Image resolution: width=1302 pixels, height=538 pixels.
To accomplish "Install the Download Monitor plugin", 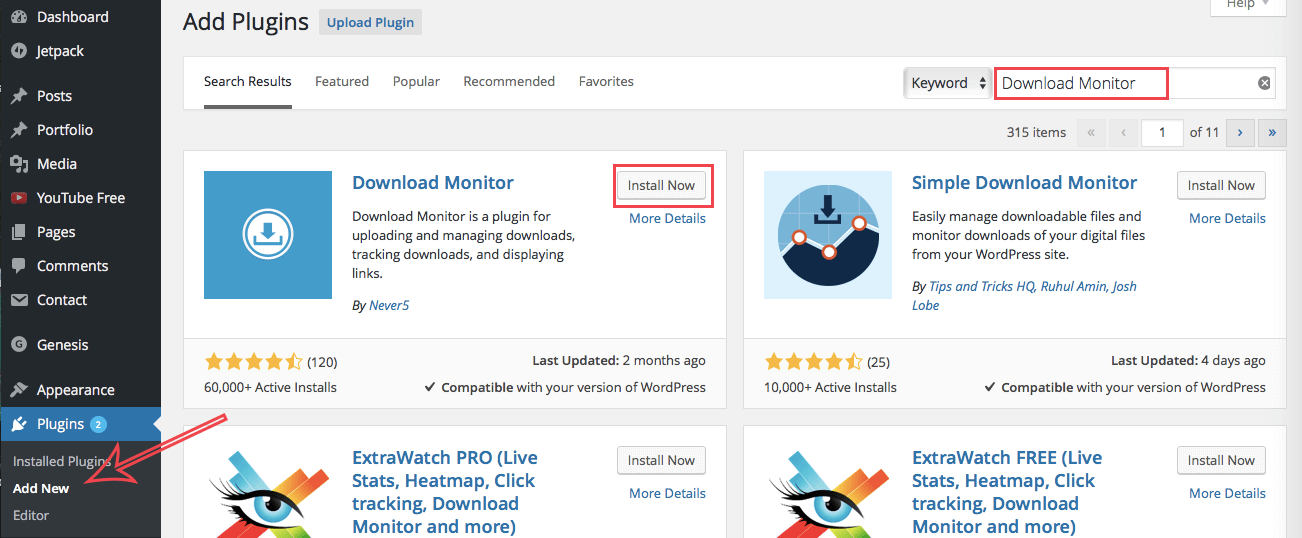I will (661, 185).
